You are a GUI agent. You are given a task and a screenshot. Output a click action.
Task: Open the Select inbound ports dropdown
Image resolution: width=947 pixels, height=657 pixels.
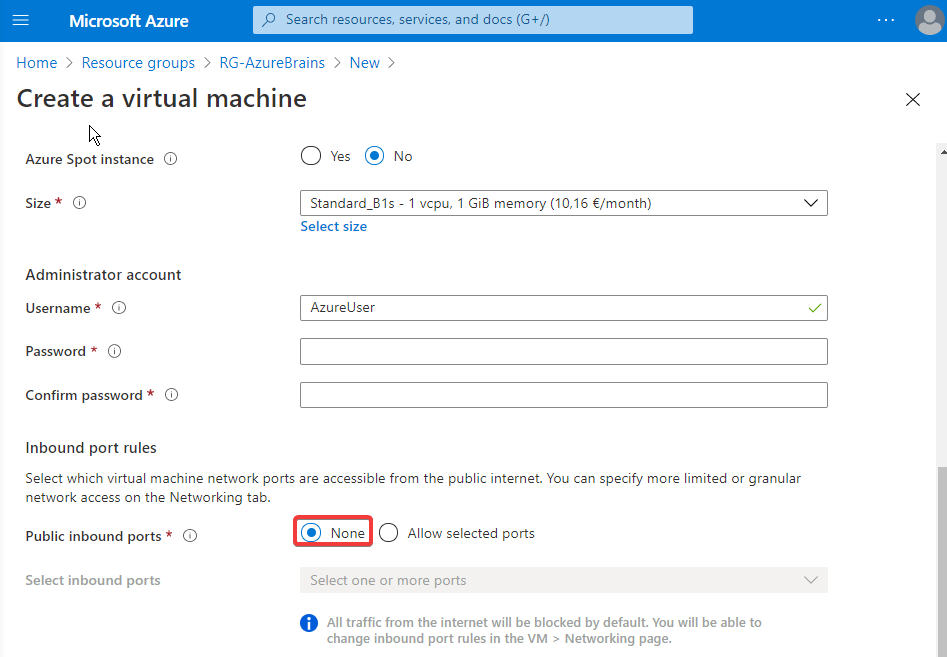click(563, 580)
